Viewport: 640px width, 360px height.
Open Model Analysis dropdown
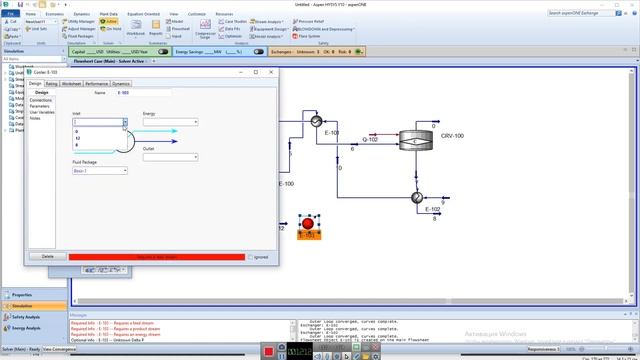point(266,36)
